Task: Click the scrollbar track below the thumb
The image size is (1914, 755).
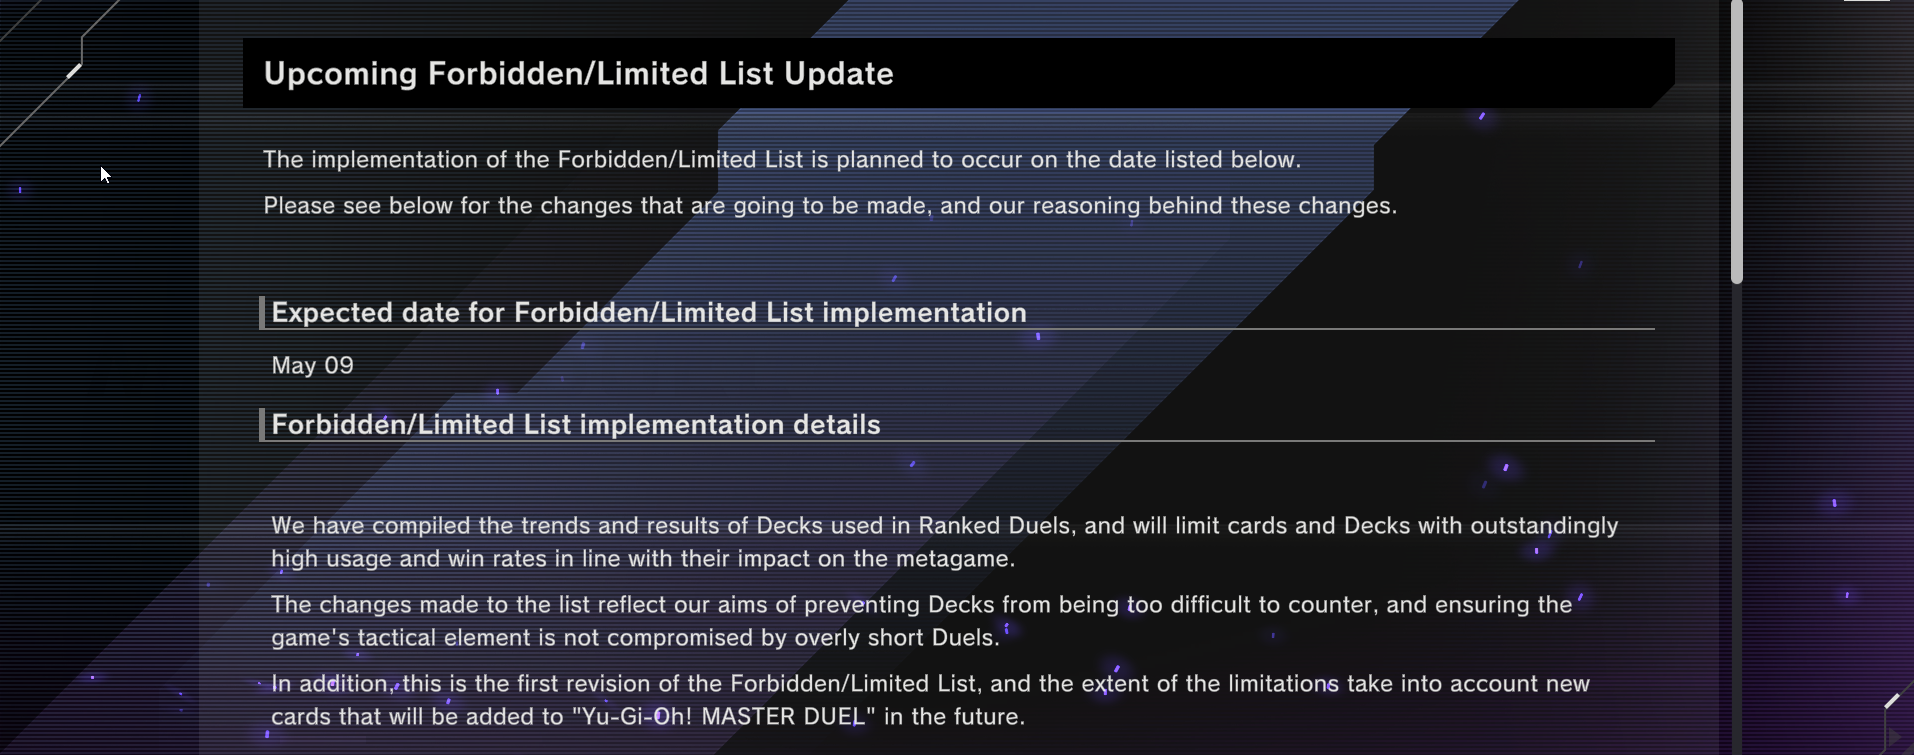Action: click(x=1737, y=520)
